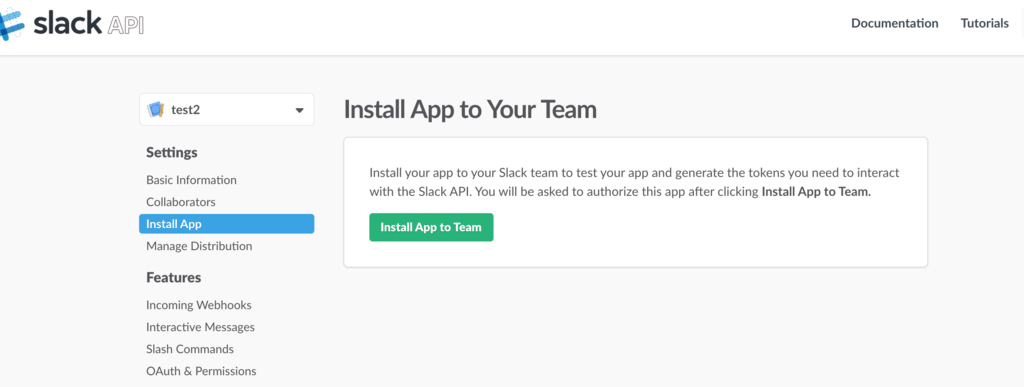Click the Slack API logo
Image resolution: width=1024 pixels, height=387 pixels.
pyautogui.click(x=72, y=24)
